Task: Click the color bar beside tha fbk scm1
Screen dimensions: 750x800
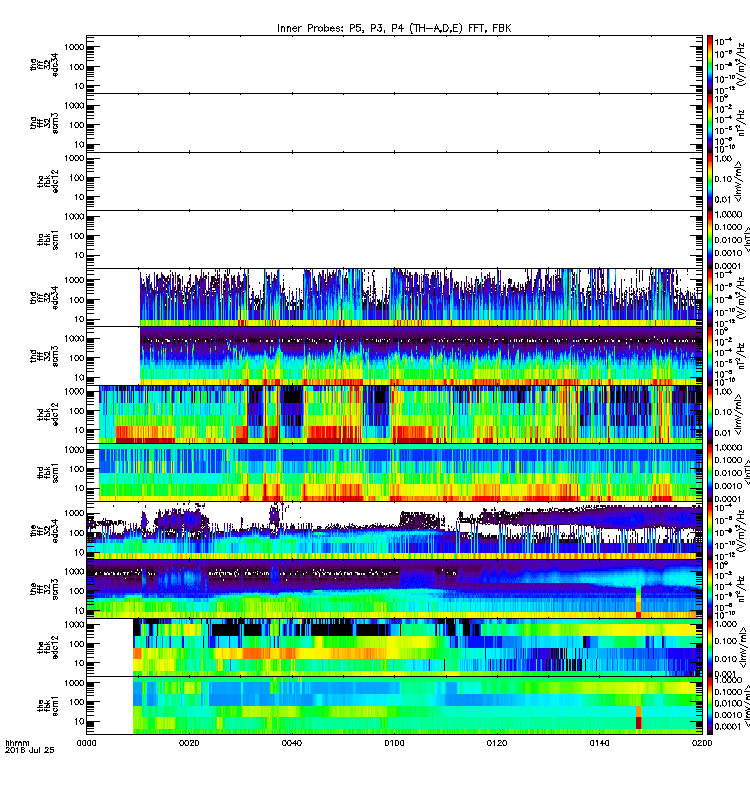Action: tap(710, 239)
